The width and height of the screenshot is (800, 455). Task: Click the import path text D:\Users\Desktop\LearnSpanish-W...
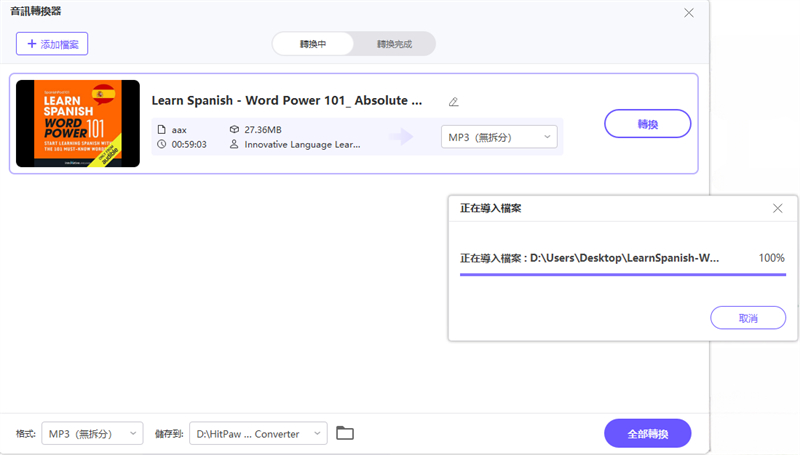(x=624, y=258)
